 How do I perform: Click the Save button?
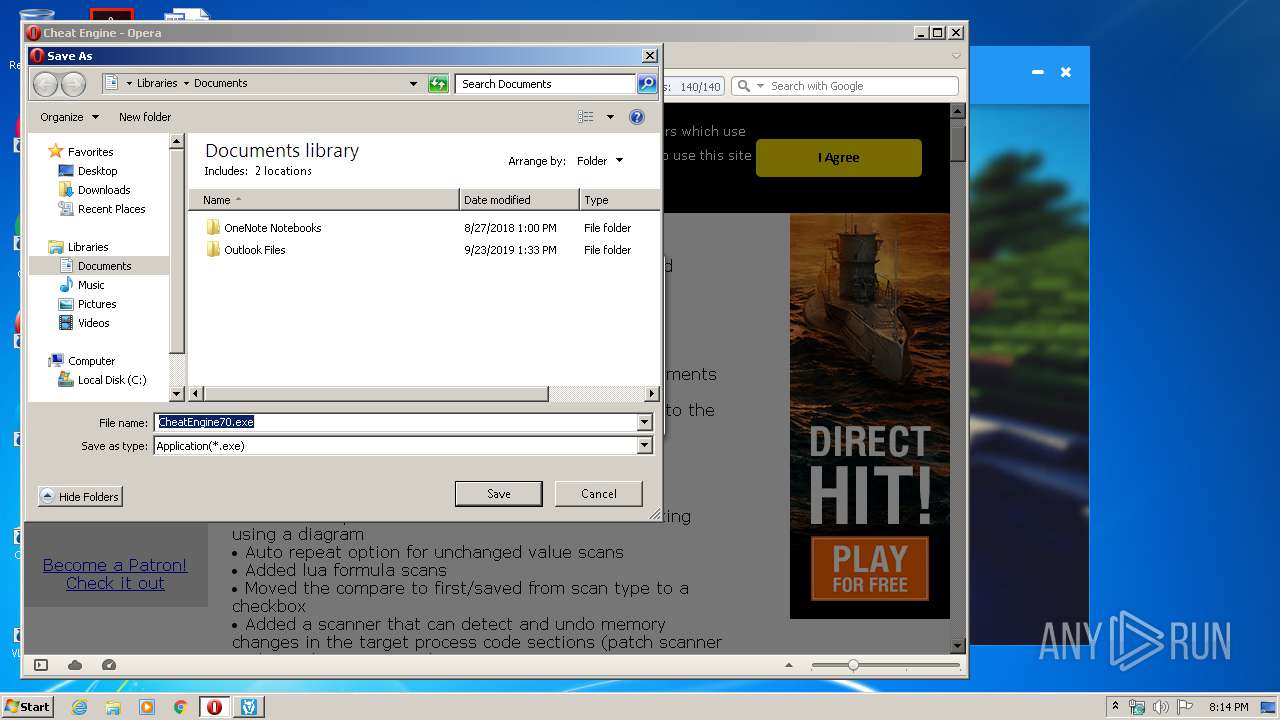tap(499, 494)
